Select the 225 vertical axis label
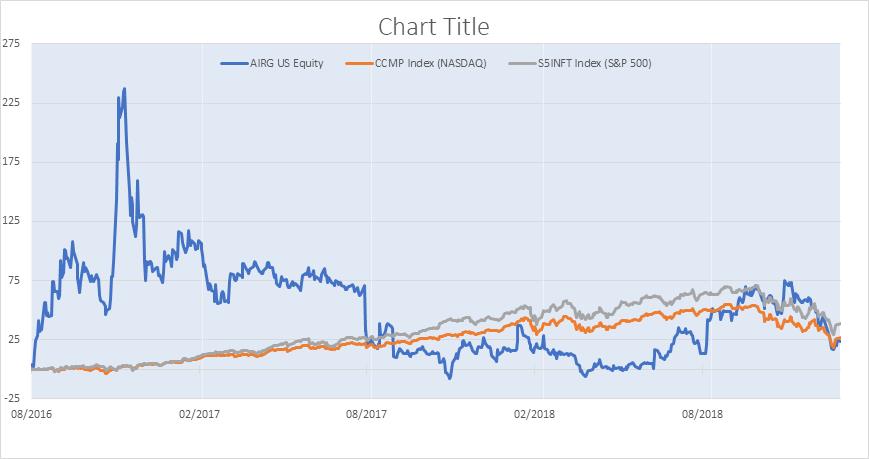 point(14,102)
